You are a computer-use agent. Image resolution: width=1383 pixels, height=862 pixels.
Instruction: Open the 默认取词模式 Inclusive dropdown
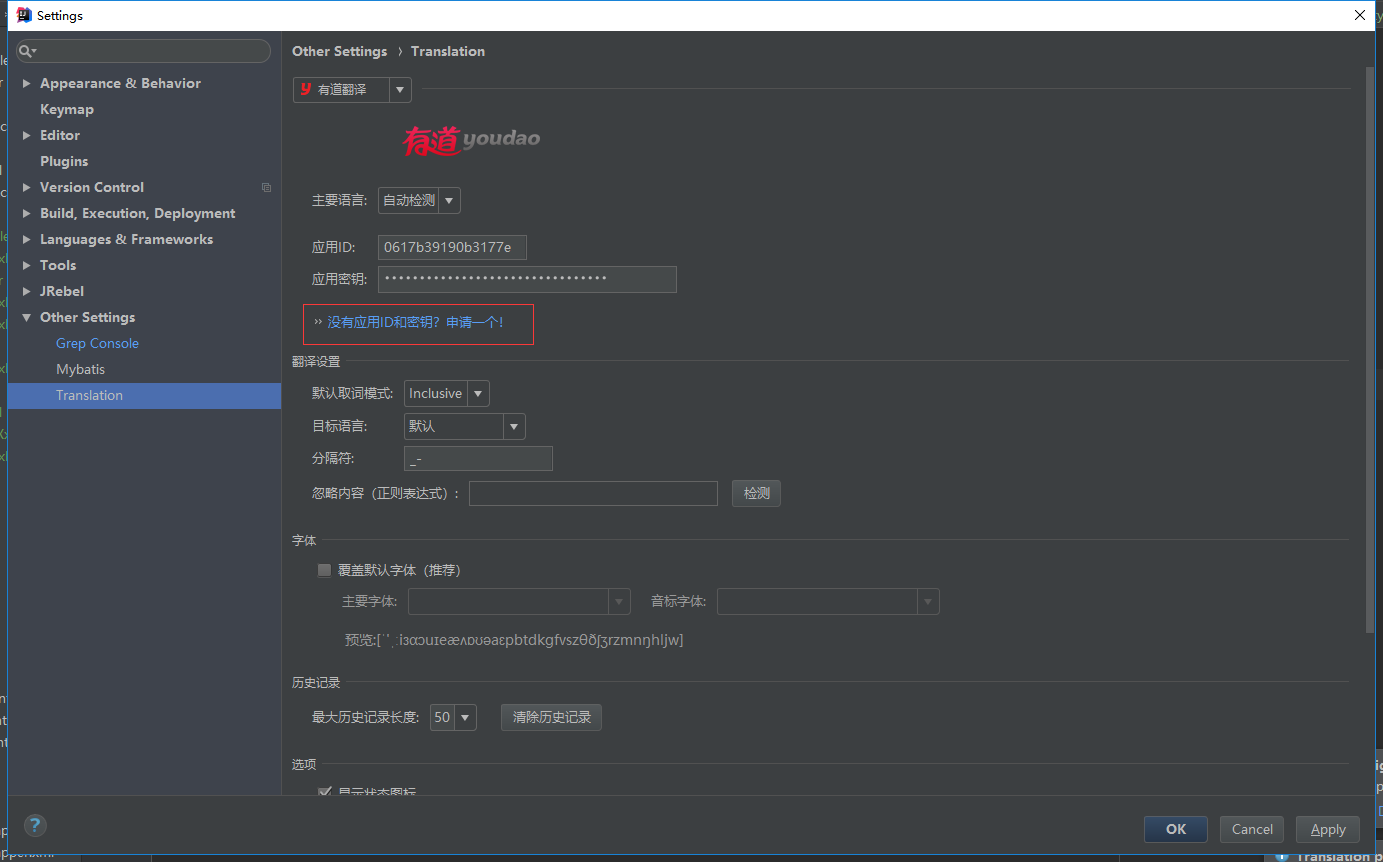pyautogui.click(x=446, y=393)
